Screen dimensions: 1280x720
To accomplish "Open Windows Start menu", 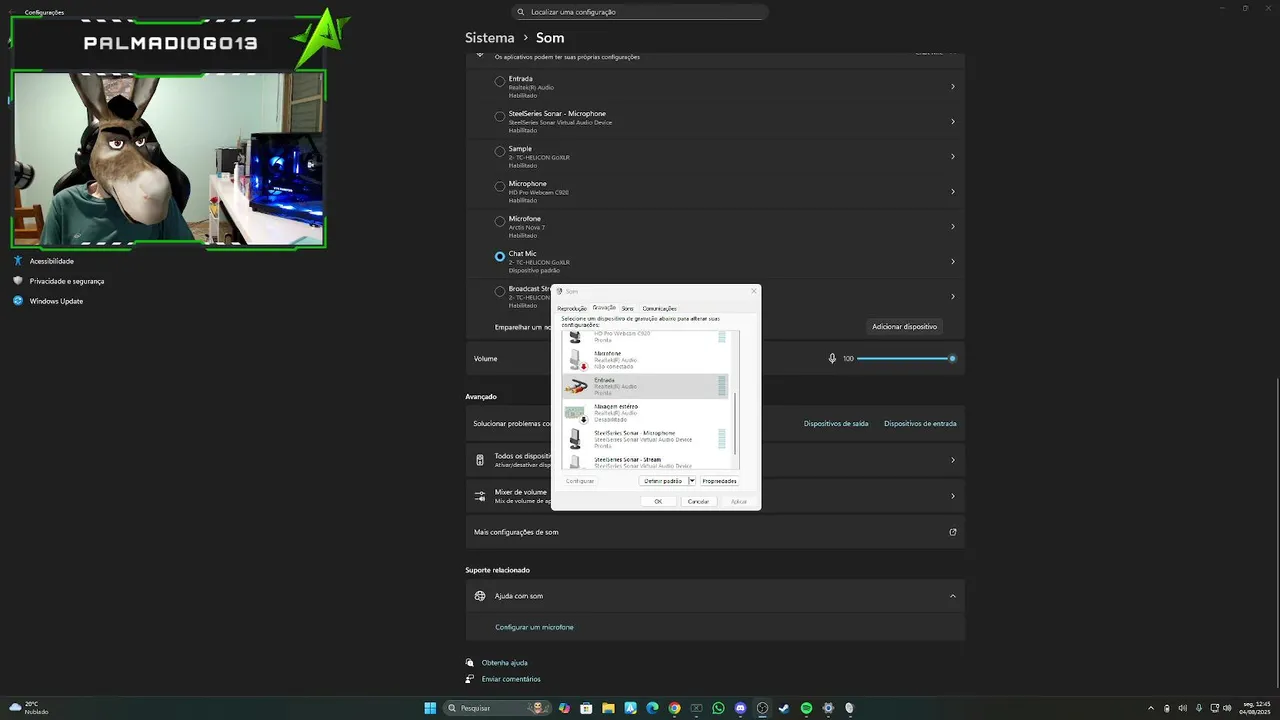I will 430,708.
